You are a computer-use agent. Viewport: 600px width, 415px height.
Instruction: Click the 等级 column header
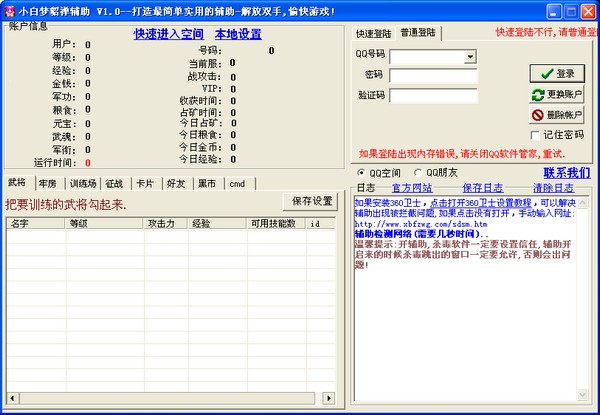[104, 223]
